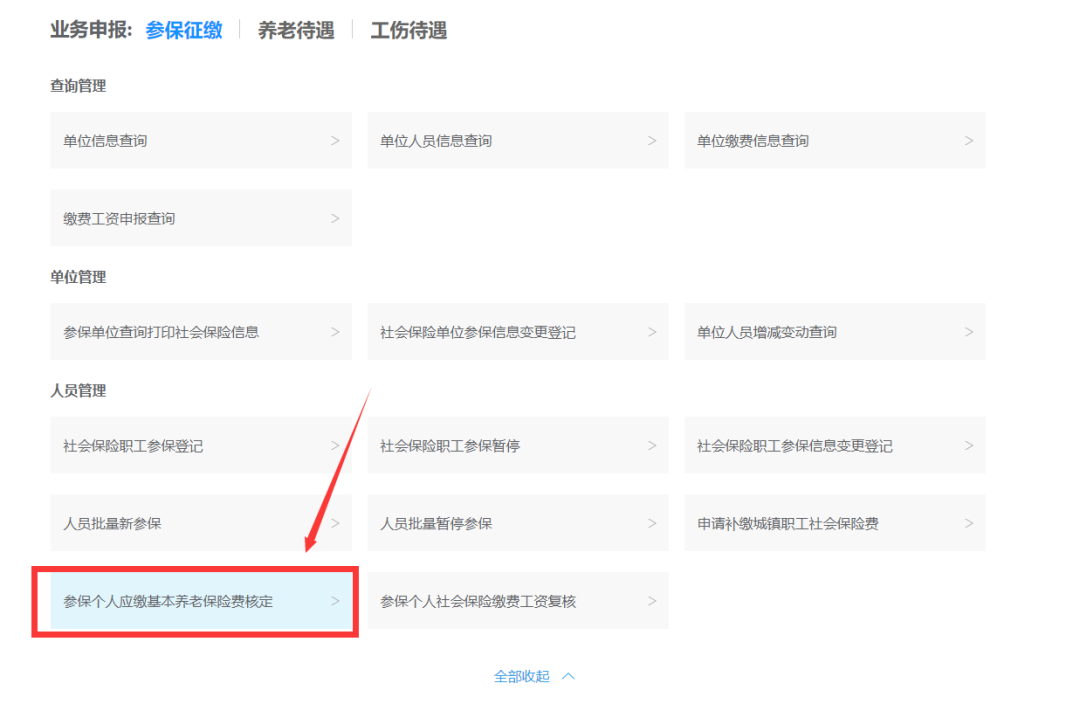Open 人员批量新参保 entry
The height and width of the screenshot is (711, 1080).
pos(201,523)
